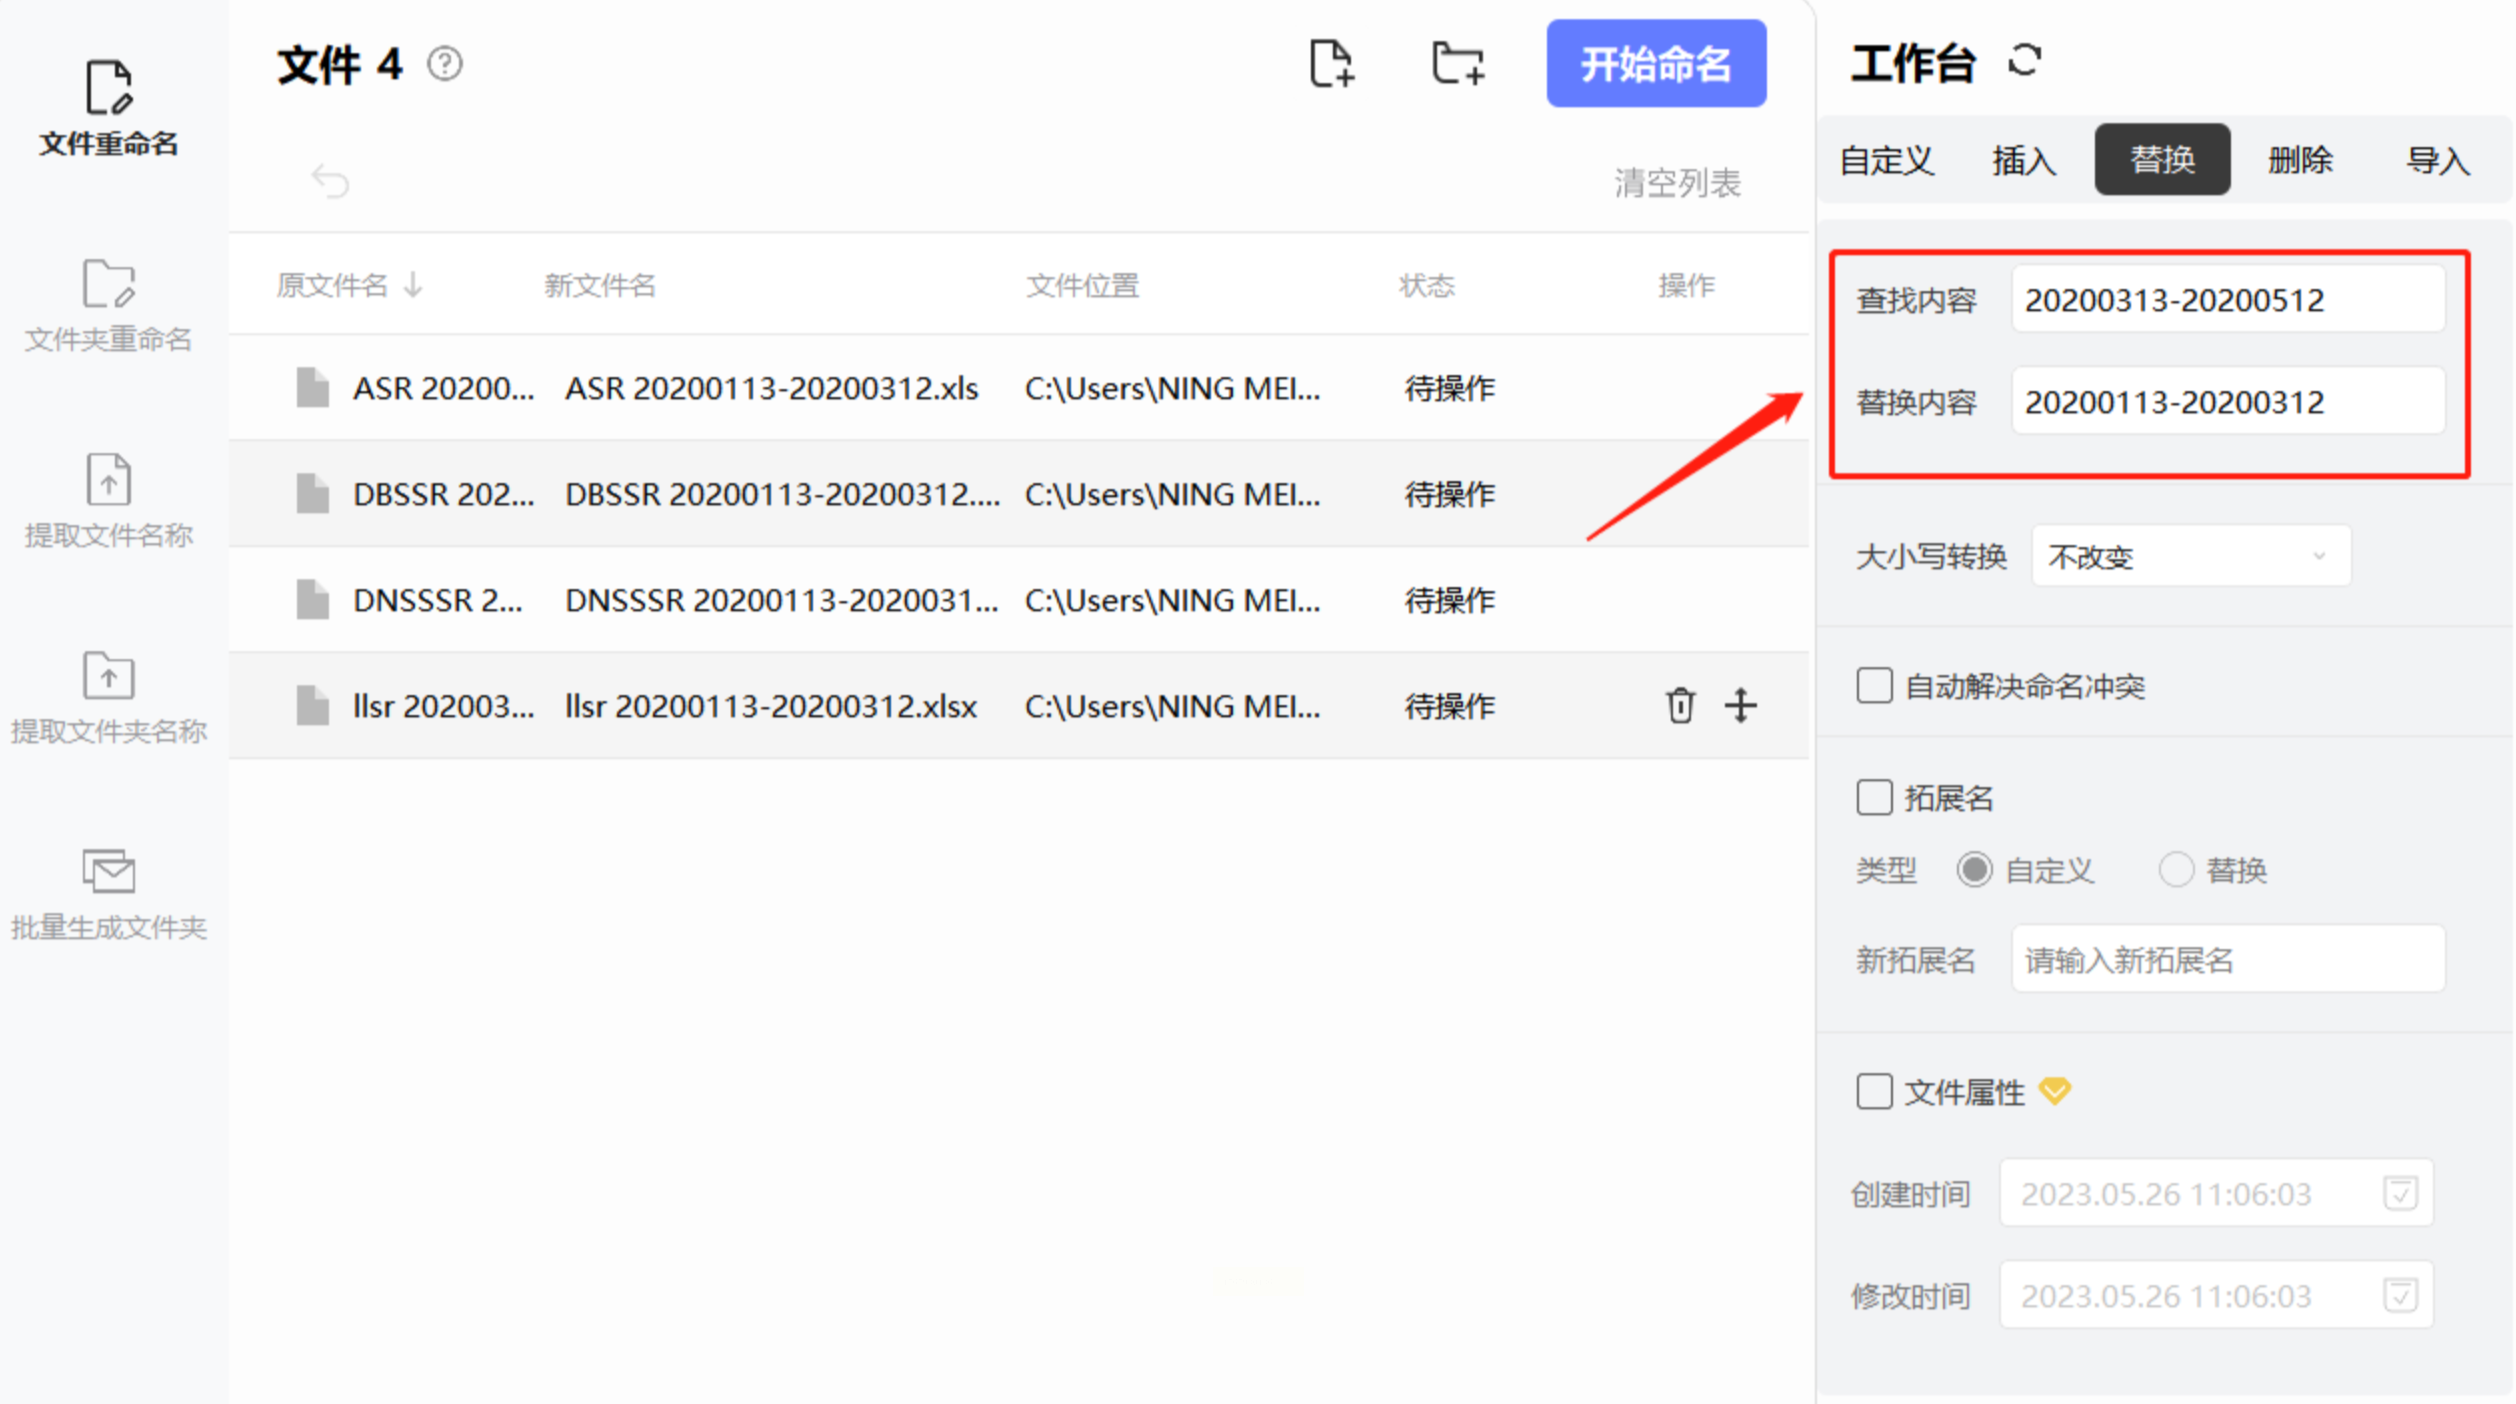Open the 创建时间 date picker
This screenshot has height=1404, width=2516.
click(2399, 1193)
